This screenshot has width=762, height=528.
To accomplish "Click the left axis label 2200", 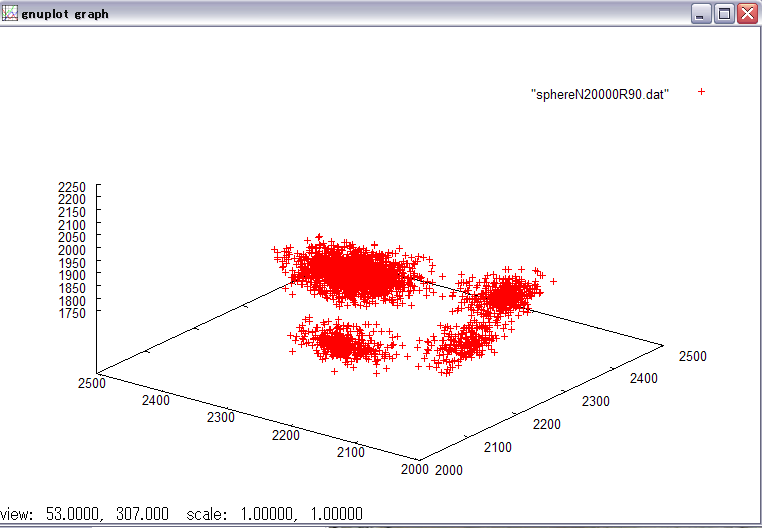I will coord(286,435).
